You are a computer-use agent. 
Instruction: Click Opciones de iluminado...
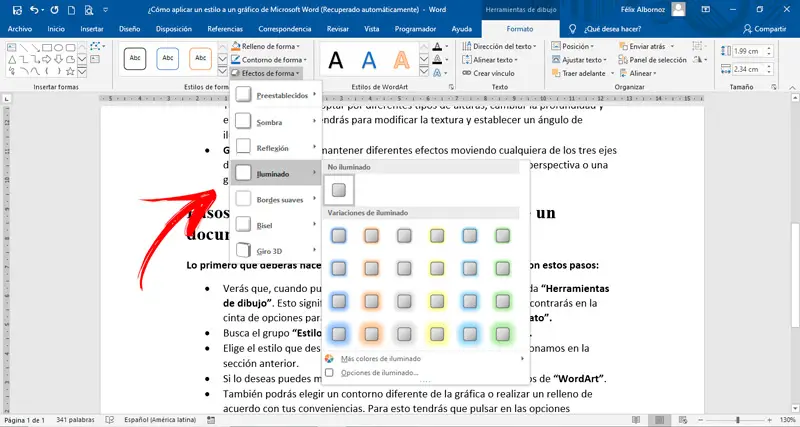380,373
